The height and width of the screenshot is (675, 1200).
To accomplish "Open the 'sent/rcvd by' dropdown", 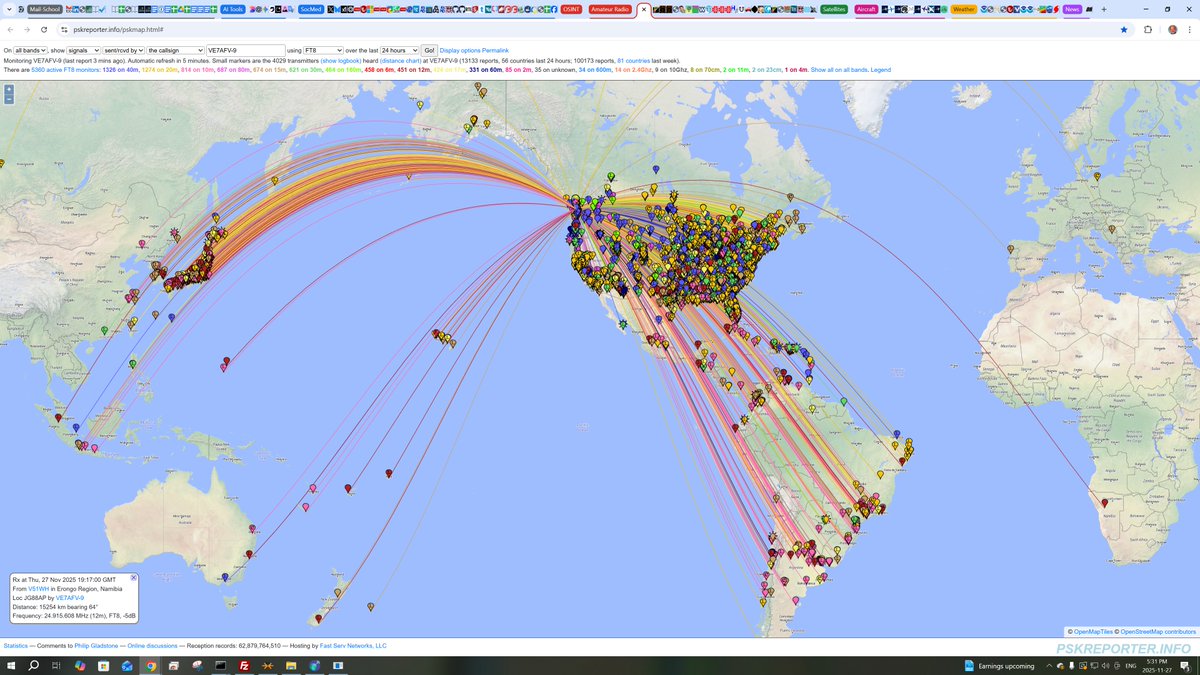I will pyautogui.click(x=124, y=50).
